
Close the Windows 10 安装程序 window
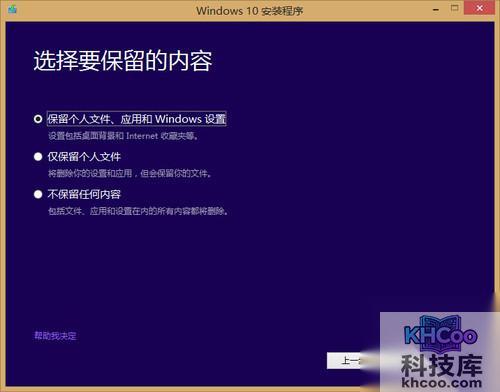click(x=479, y=8)
